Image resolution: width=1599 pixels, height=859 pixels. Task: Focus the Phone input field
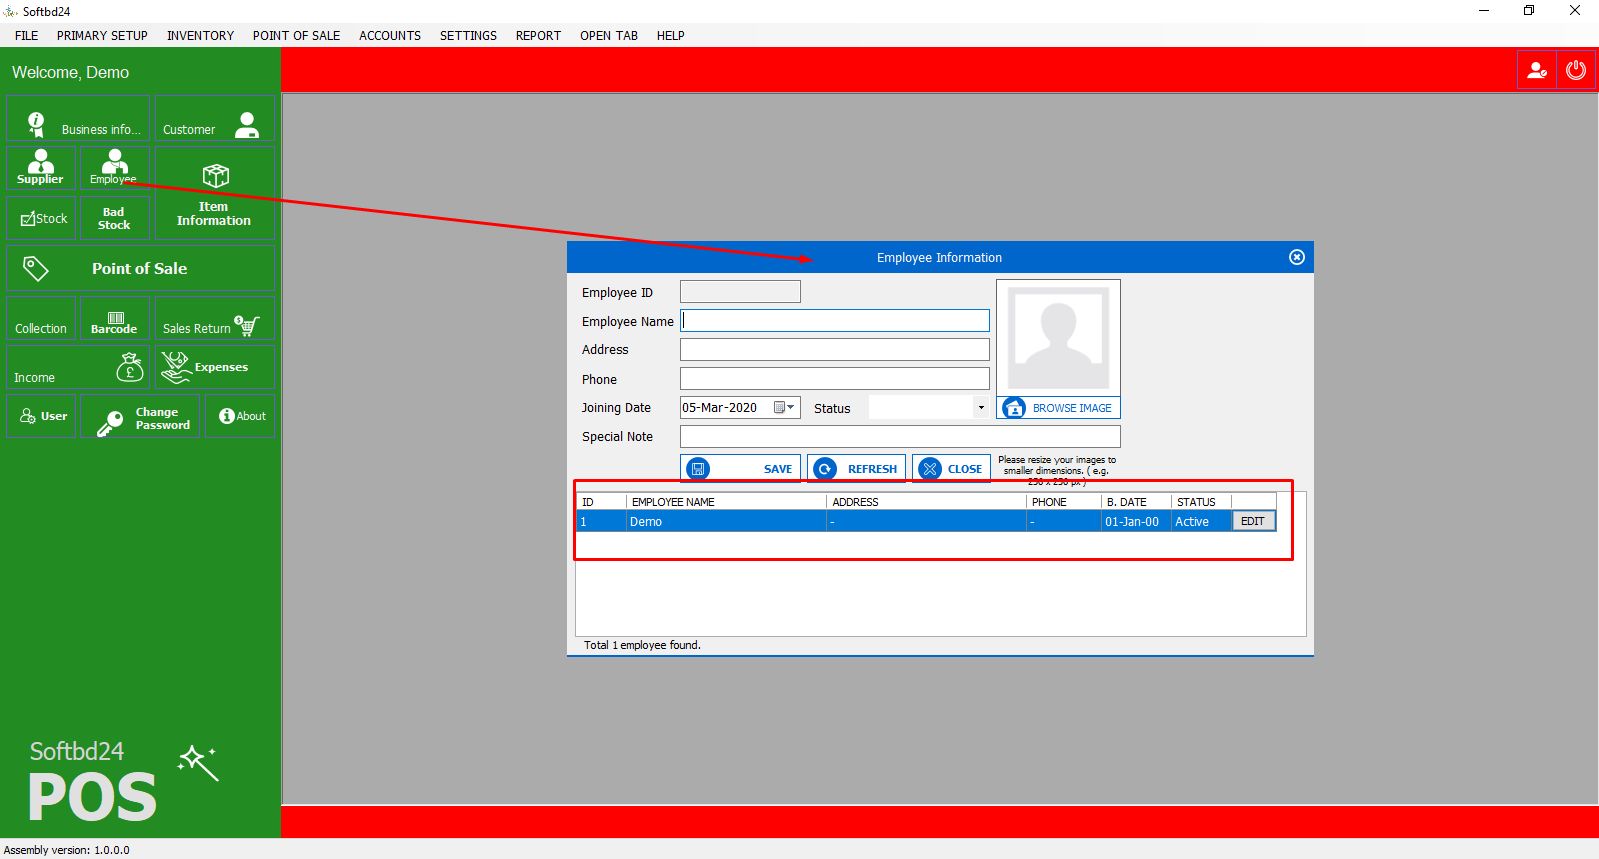click(x=835, y=379)
